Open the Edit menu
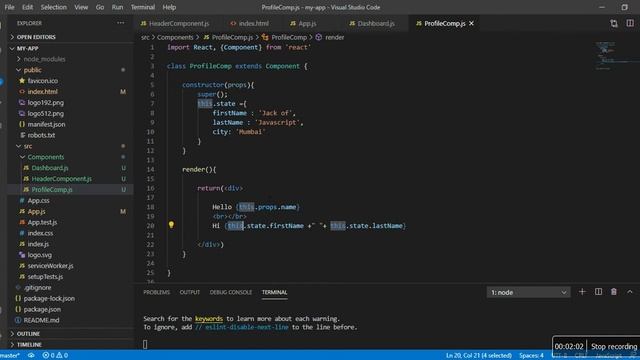The width and height of the screenshot is (640, 360). coord(27,7)
